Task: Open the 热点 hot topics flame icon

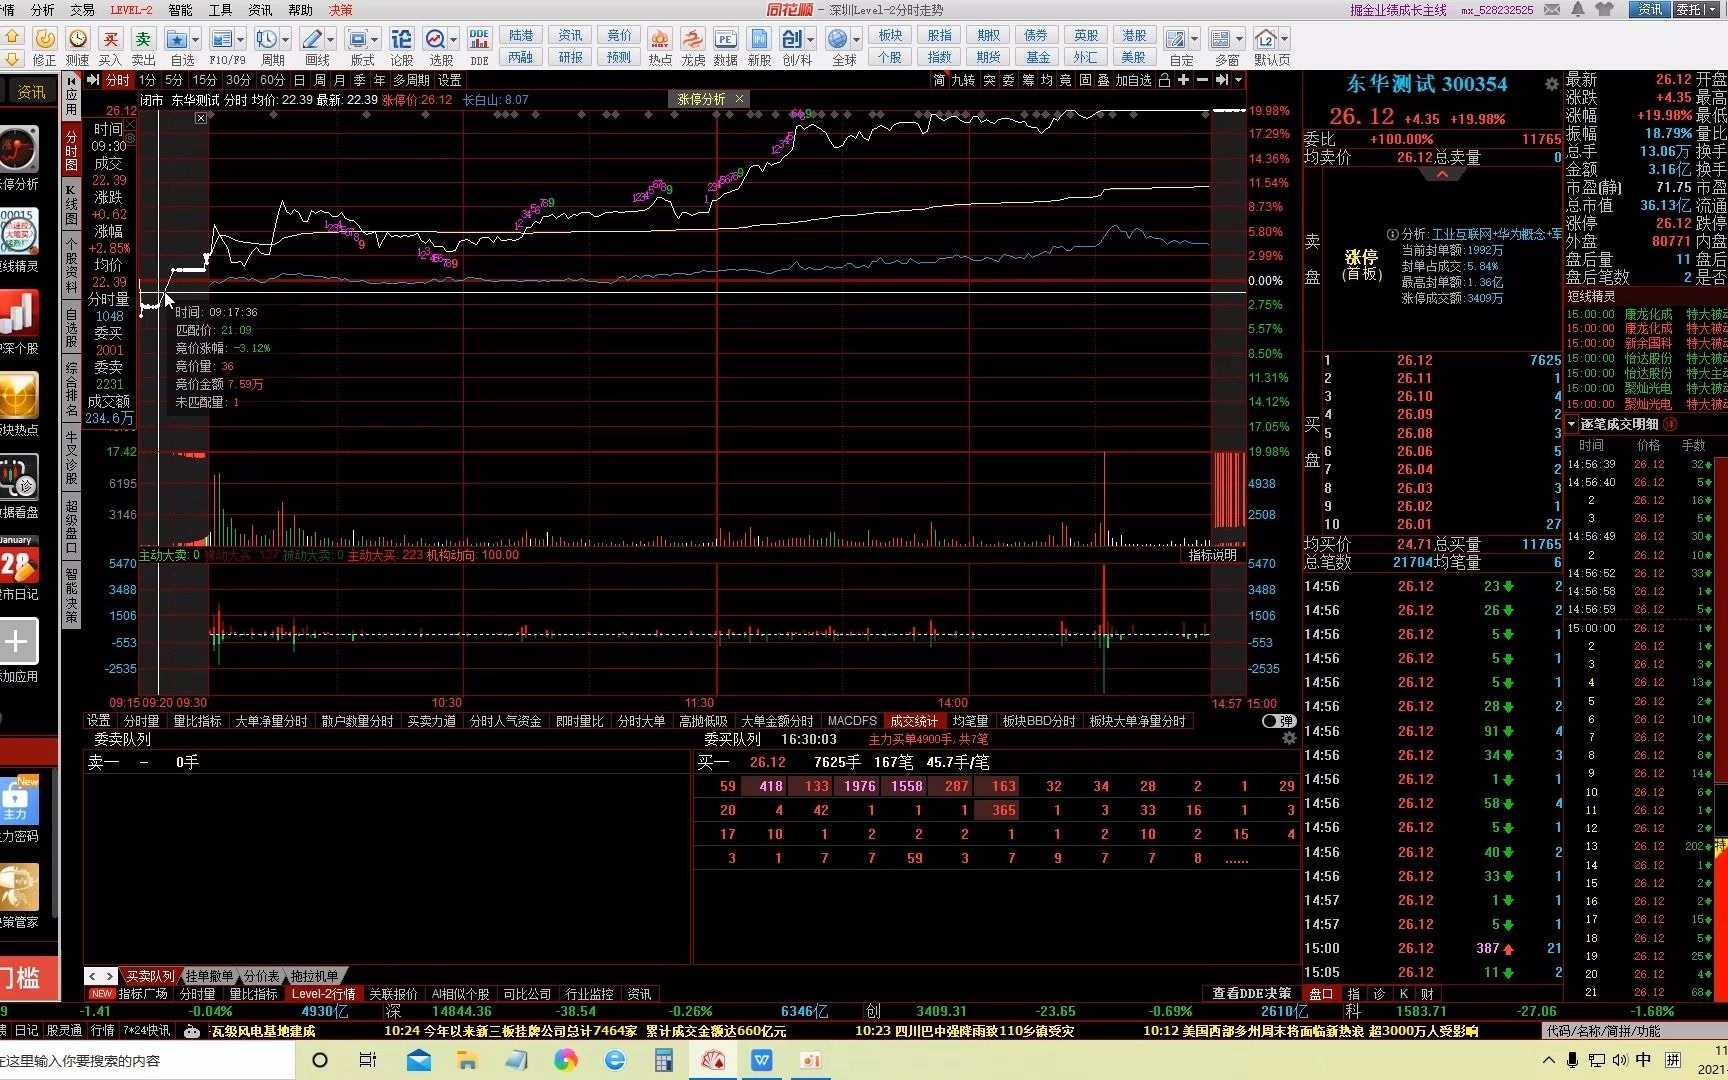Action: (x=660, y=40)
